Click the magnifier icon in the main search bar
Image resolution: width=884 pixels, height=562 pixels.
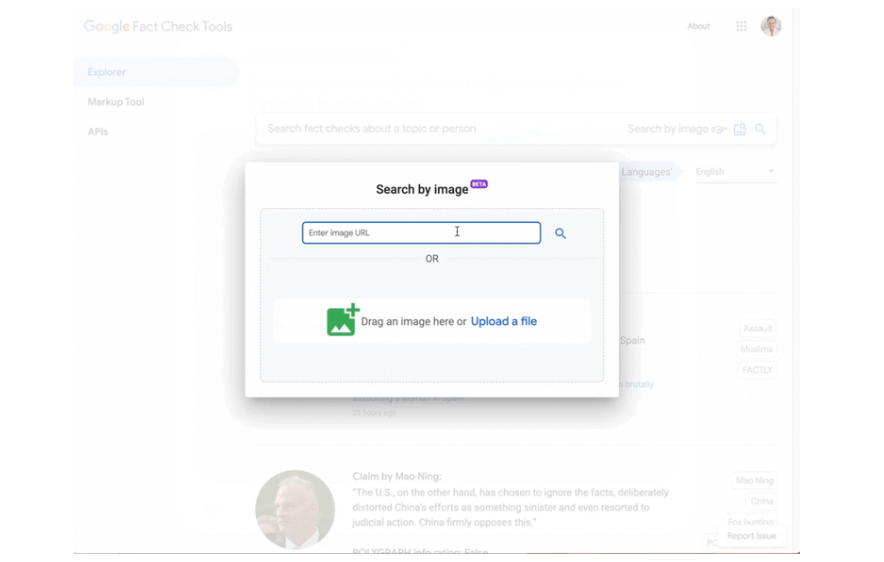pyautogui.click(x=761, y=129)
